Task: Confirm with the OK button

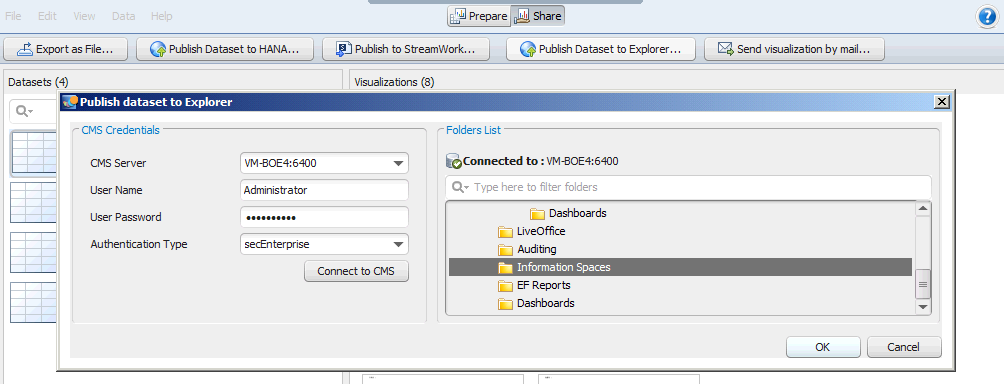Action: pos(823,347)
